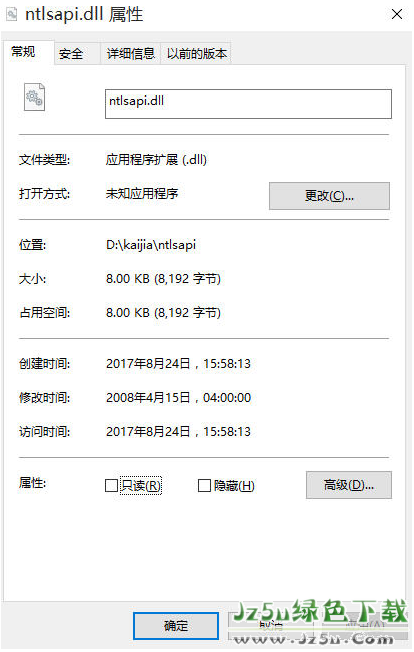Select the 以前的版本 tab
This screenshot has width=414, height=652.
(196, 54)
